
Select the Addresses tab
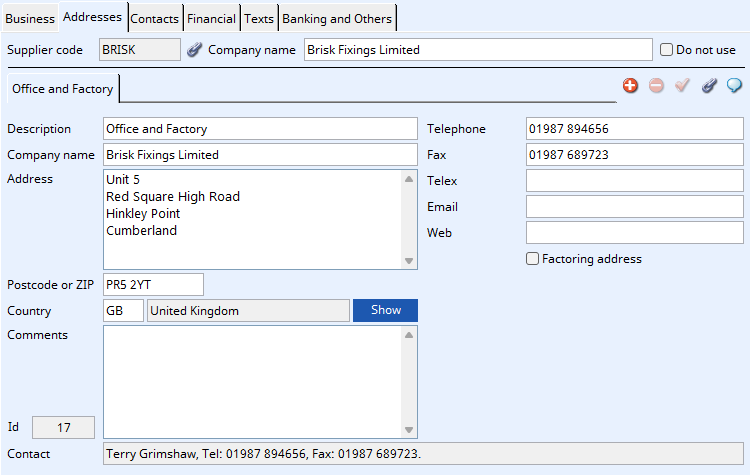coord(93,17)
